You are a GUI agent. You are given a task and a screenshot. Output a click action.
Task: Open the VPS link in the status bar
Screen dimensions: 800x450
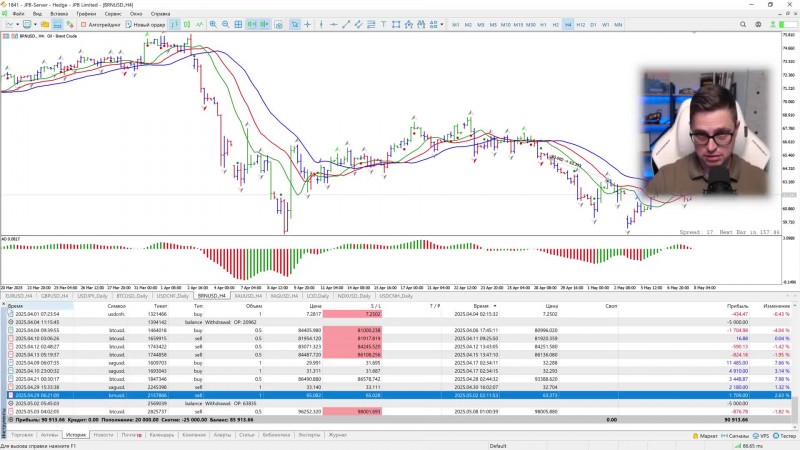(761, 436)
